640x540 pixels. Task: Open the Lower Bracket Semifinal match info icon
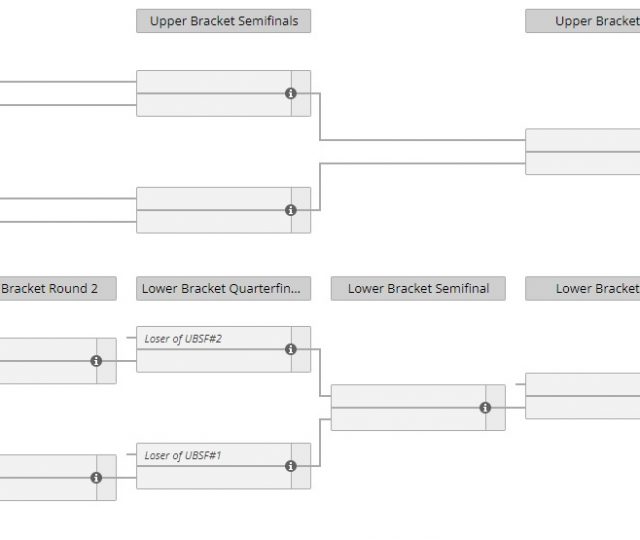point(485,408)
